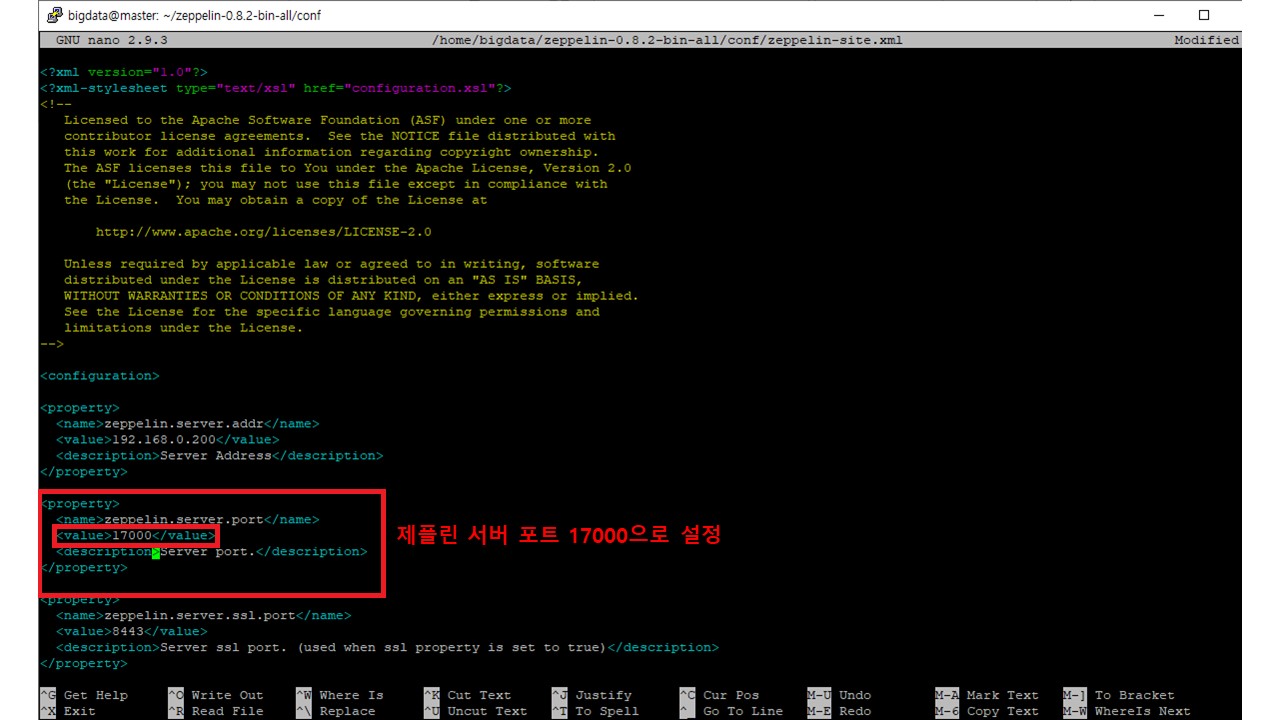Click the Uncut Text shortcut label
The image size is (1280, 720).
coord(488,712)
